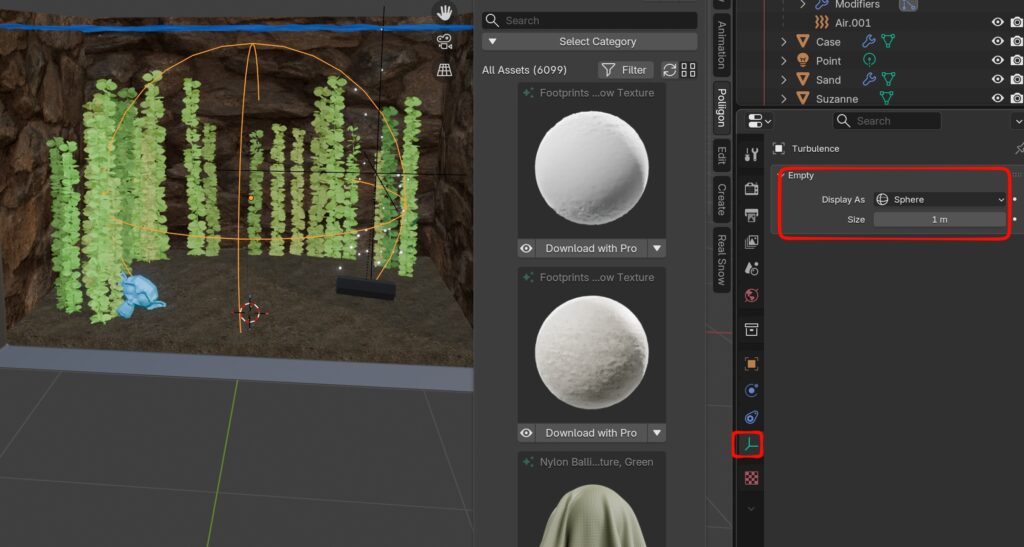Click first Download with Pro button
The width and height of the screenshot is (1024, 547).
click(x=591, y=248)
